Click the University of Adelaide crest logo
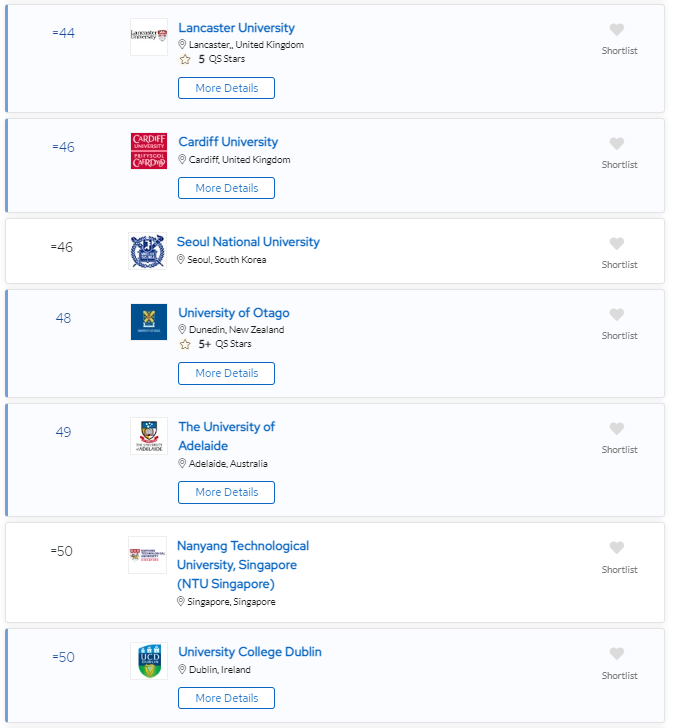Image resolution: width=673 pixels, height=728 pixels. (149, 436)
